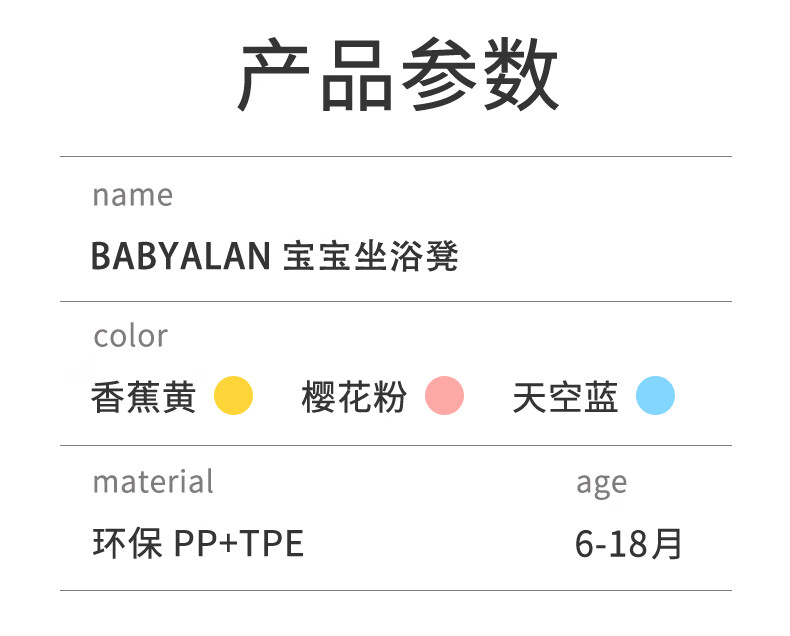The image size is (790, 636).
Task: Click the 'material' field label
Action: pos(153,482)
